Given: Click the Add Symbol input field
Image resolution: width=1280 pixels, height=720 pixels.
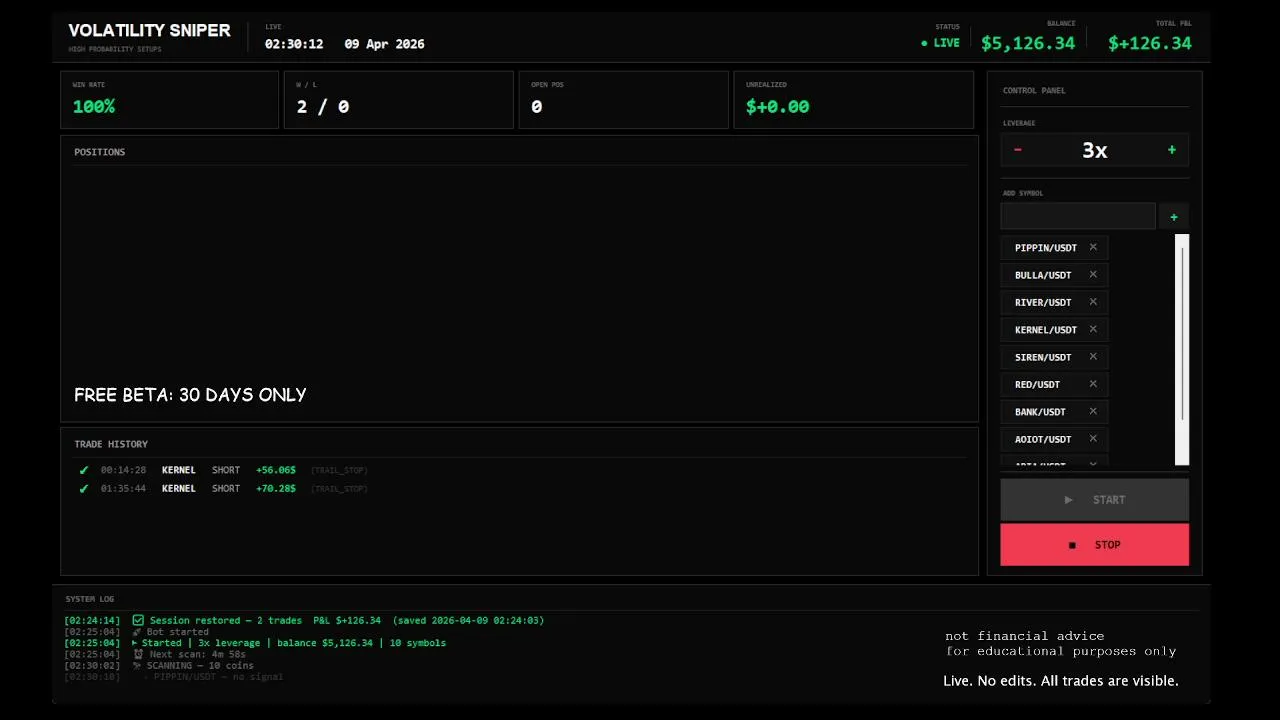Looking at the screenshot, I should [1078, 216].
